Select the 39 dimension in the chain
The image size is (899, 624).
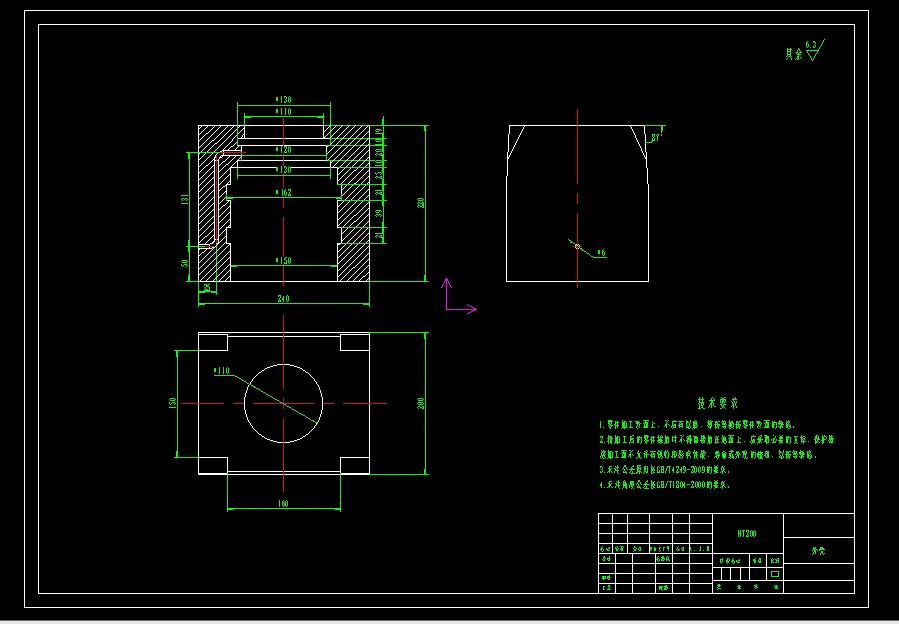tap(378, 213)
